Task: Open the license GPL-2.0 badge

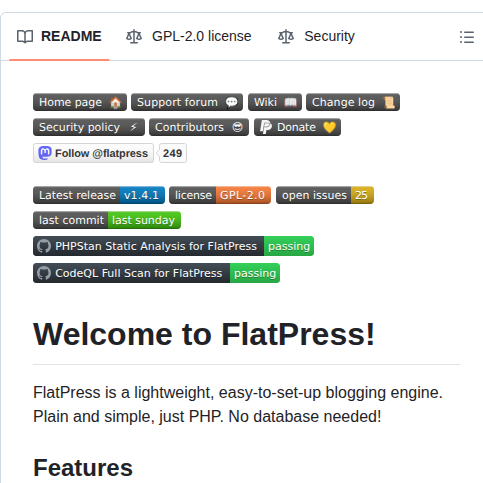Action: point(220,195)
